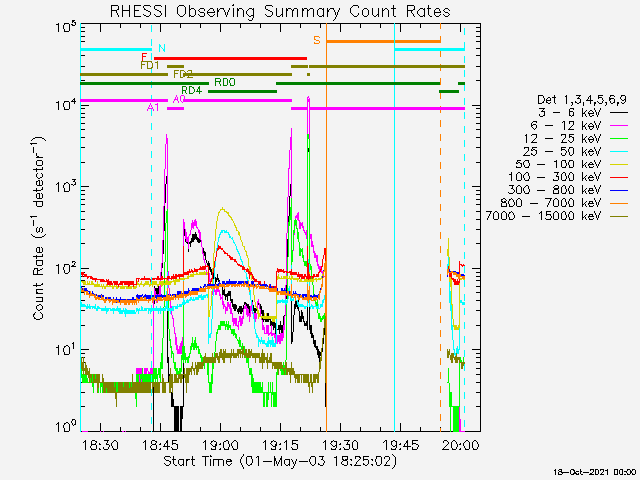Click the red 'F' flare flag label
Screen dimensions: 640x480
[144, 57]
